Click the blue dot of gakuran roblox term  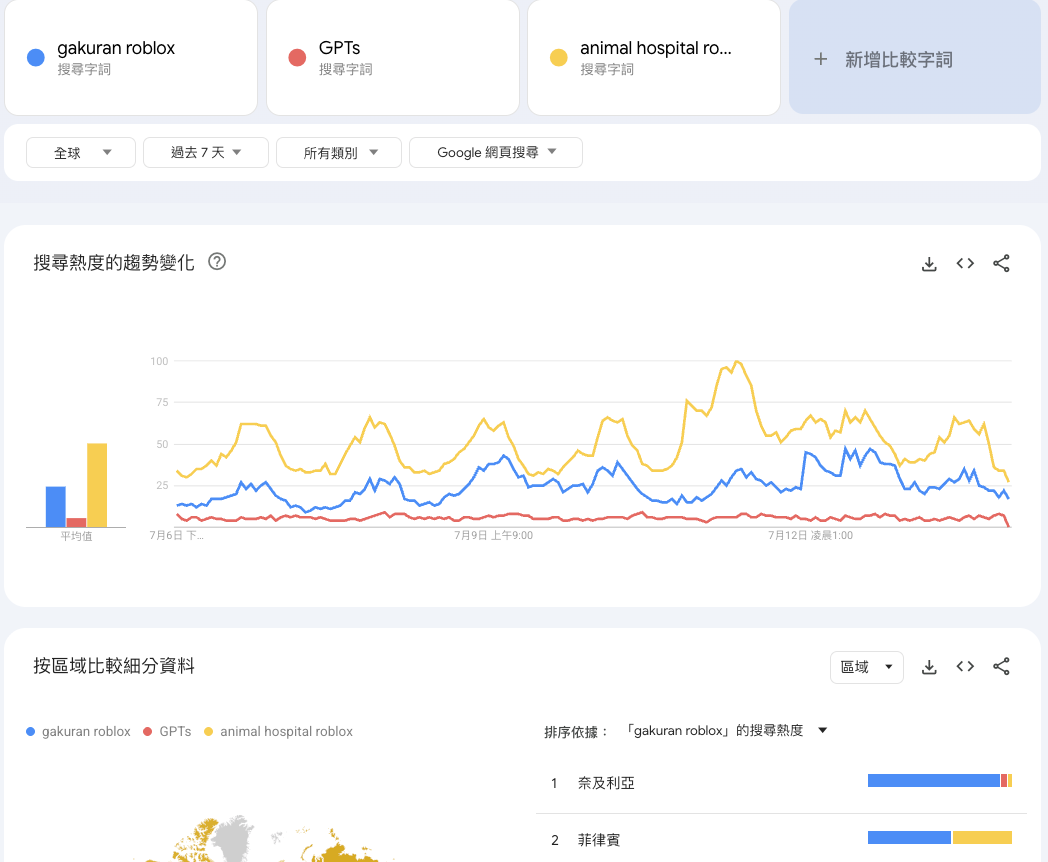click(35, 57)
